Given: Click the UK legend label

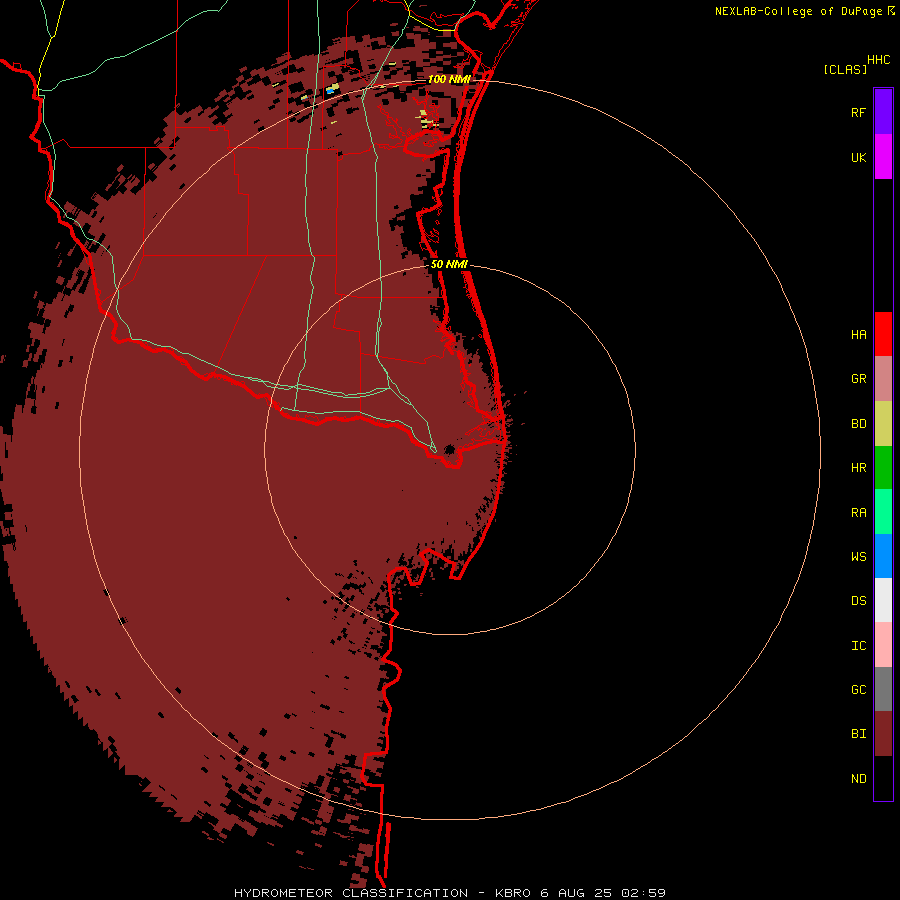Looking at the screenshot, I should [858, 157].
